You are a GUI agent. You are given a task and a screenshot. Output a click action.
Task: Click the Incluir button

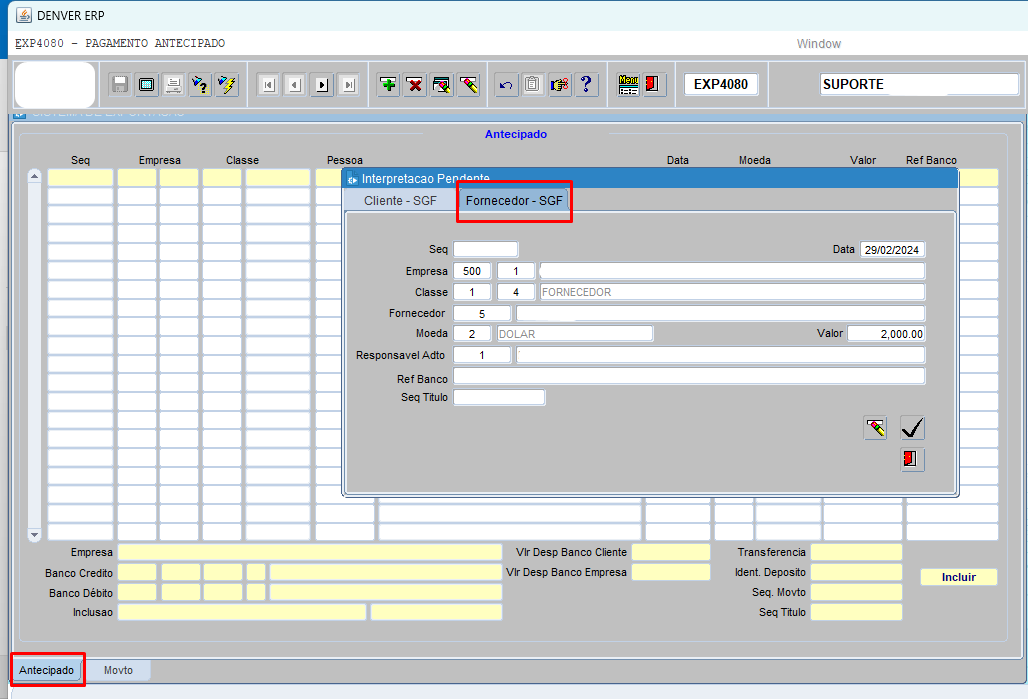959,577
